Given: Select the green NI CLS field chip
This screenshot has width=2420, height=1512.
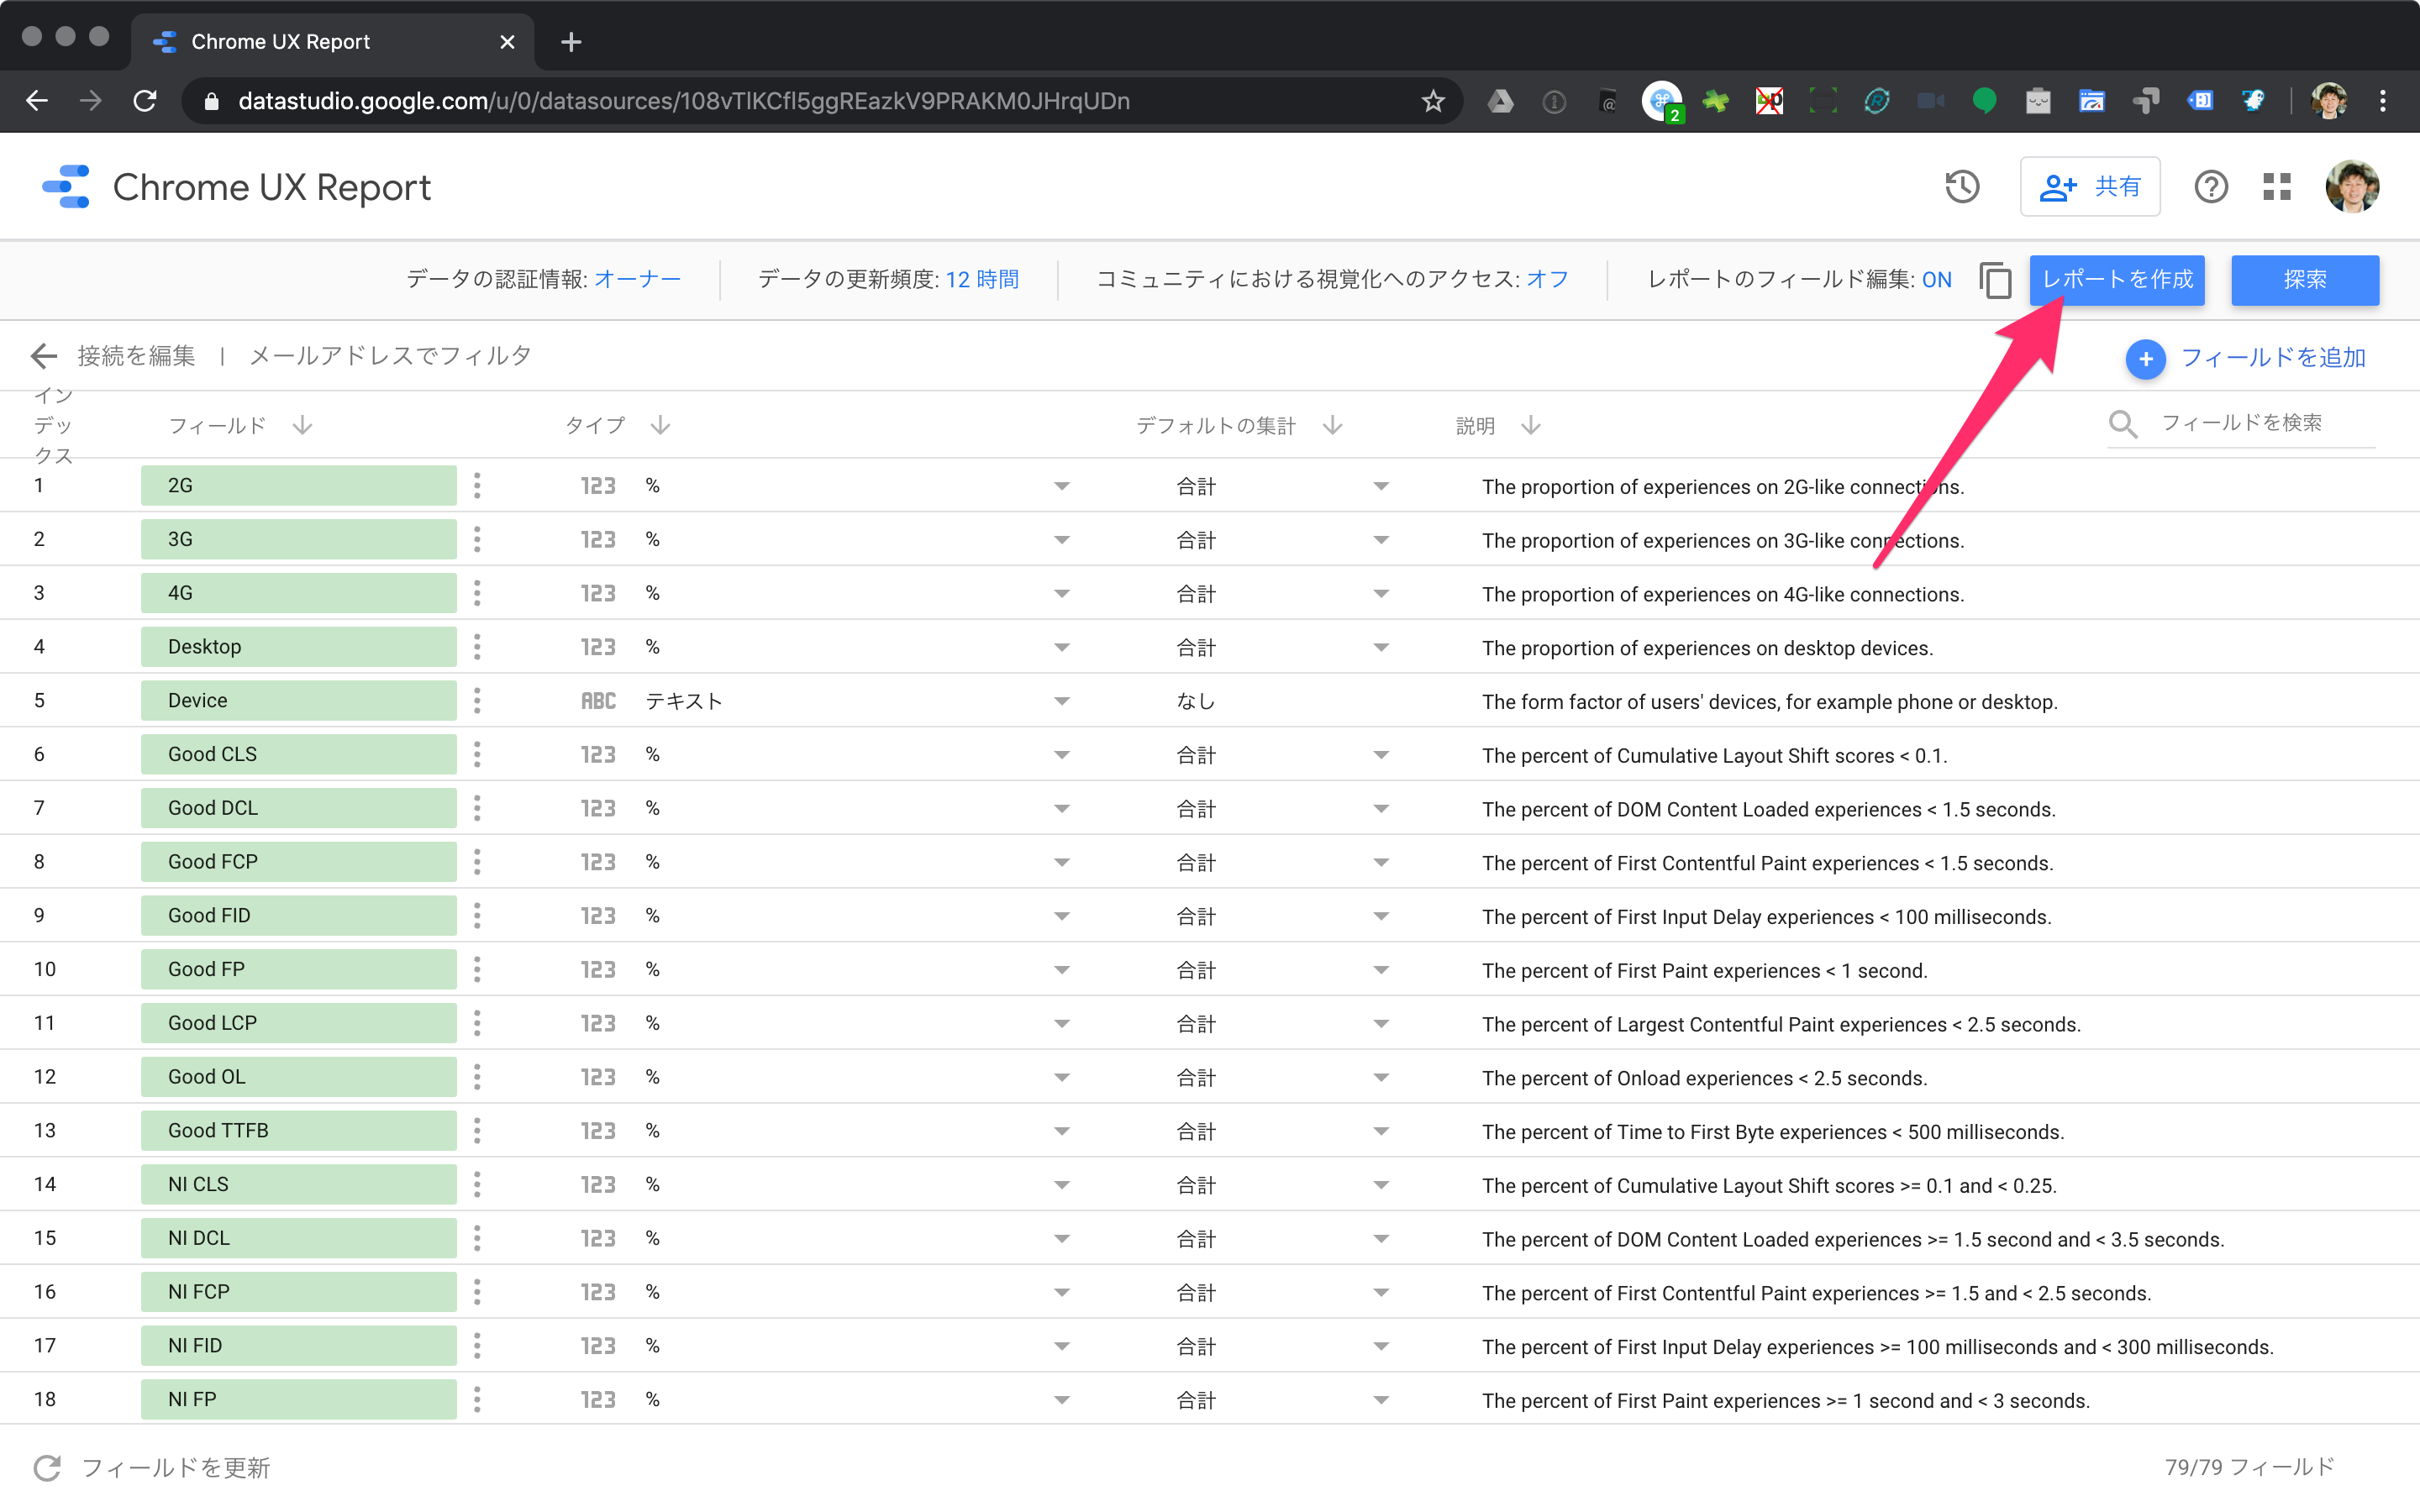Looking at the screenshot, I should click(299, 1185).
